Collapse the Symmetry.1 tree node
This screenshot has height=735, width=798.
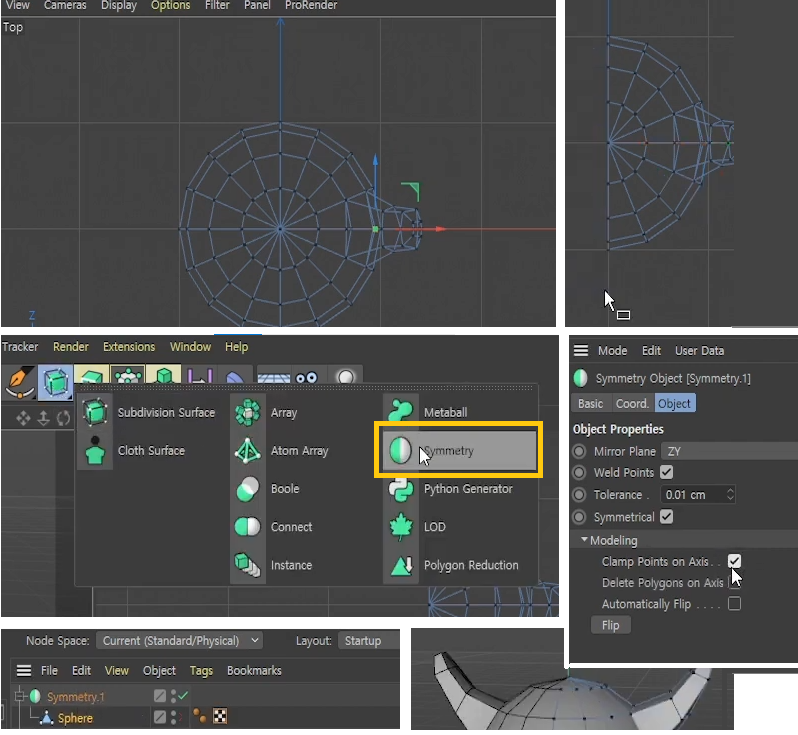19,695
